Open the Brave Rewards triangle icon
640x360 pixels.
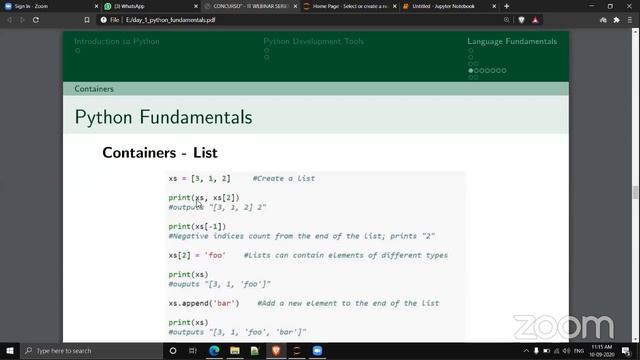(535, 20)
